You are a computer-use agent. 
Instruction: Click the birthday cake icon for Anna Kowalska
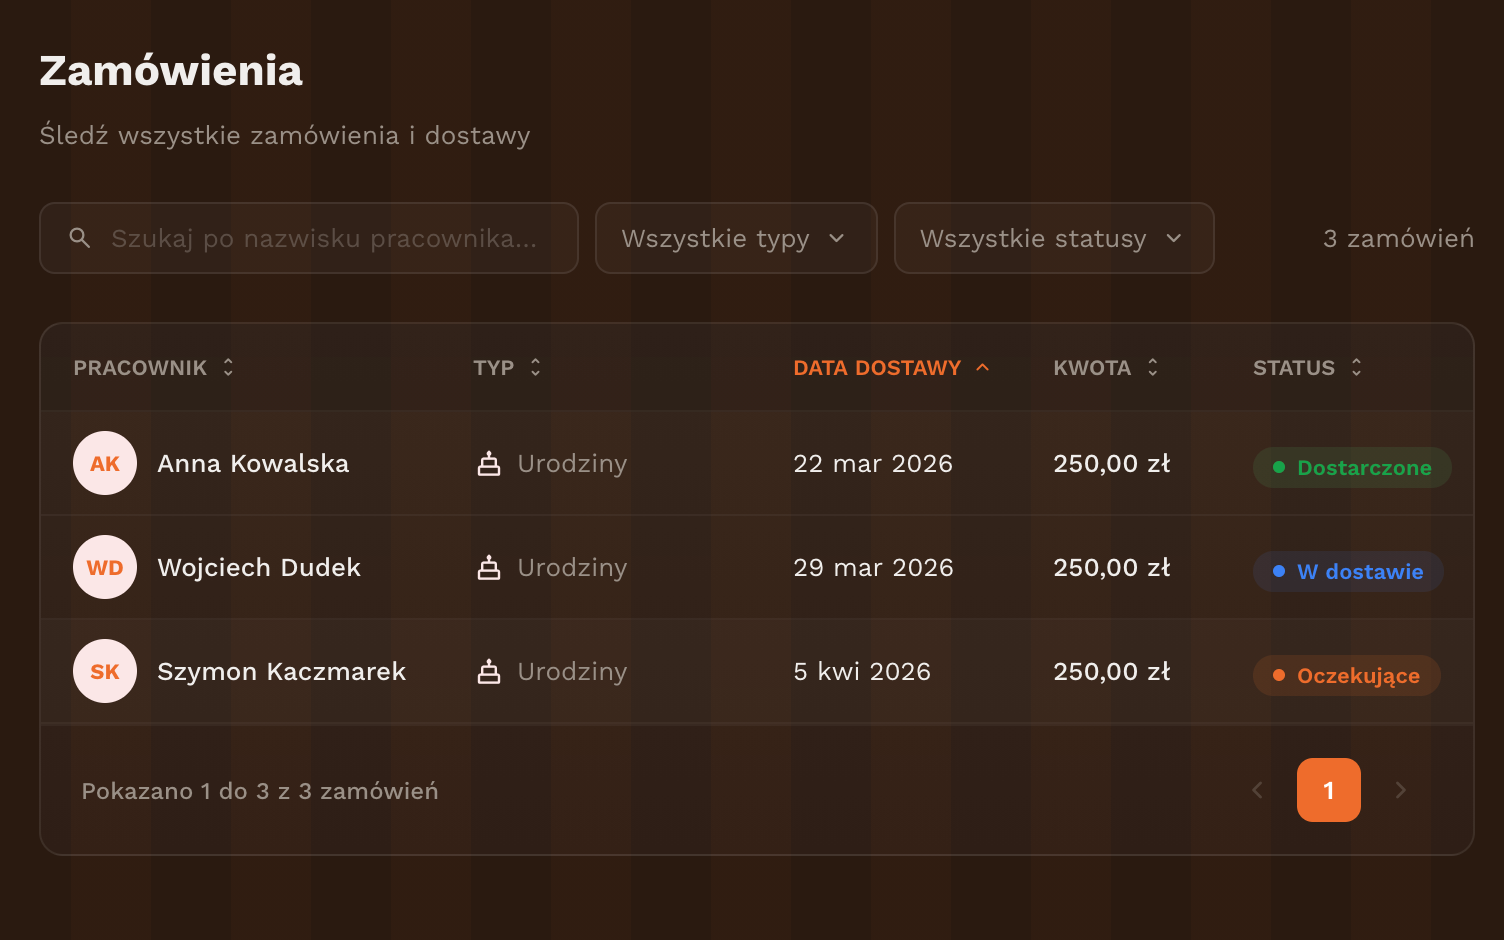pyautogui.click(x=489, y=463)
